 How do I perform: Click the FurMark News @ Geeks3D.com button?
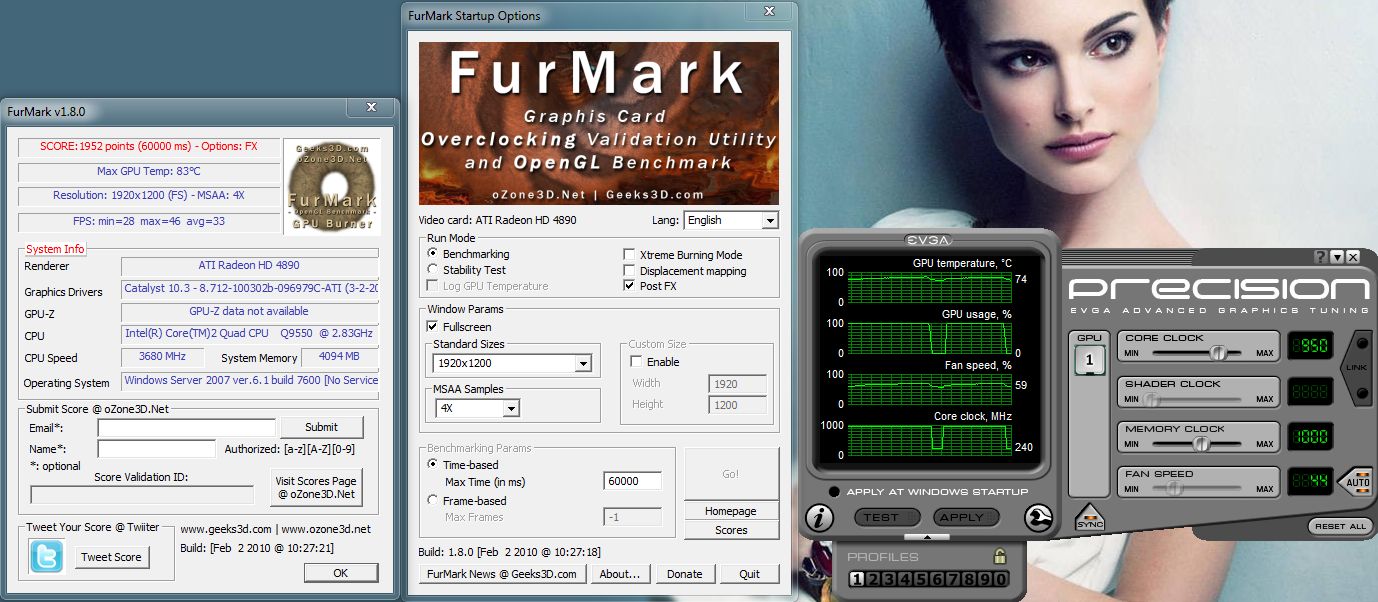click(501, 574)
